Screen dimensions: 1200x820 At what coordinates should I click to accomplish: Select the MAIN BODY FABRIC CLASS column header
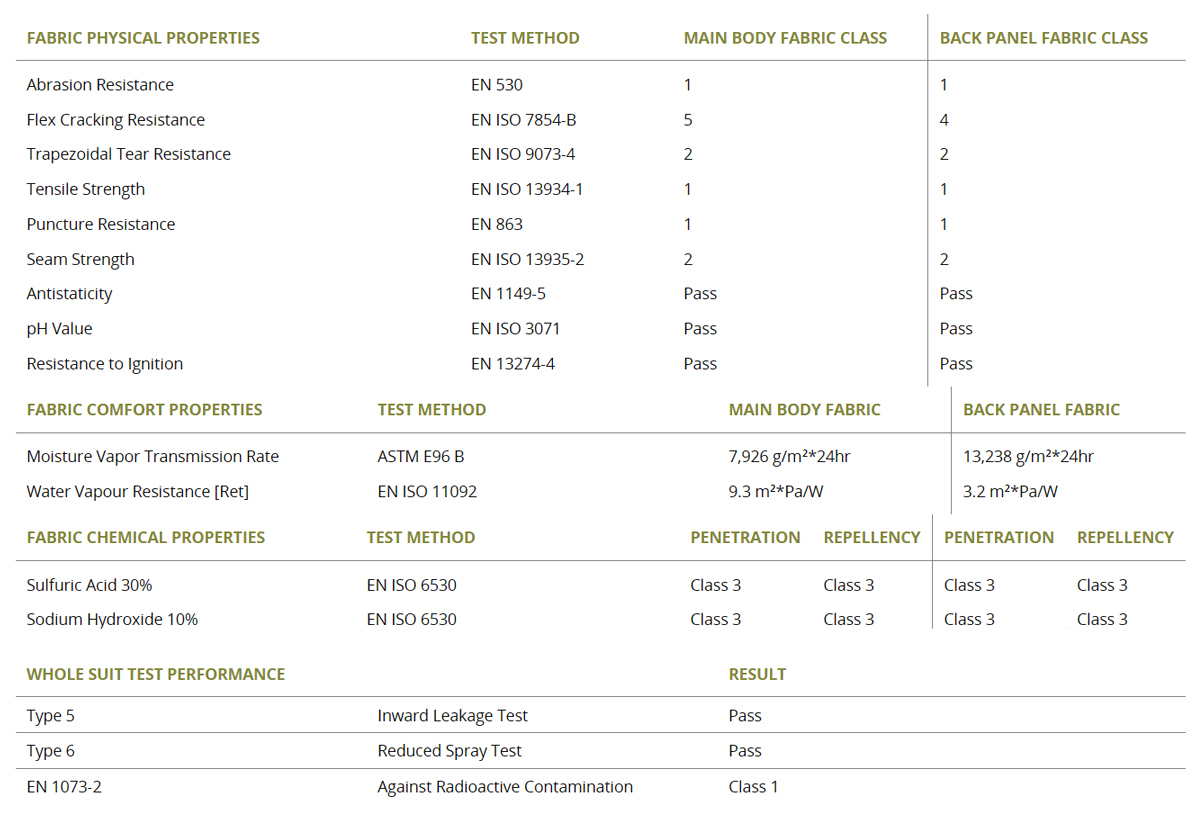point(785,38)
